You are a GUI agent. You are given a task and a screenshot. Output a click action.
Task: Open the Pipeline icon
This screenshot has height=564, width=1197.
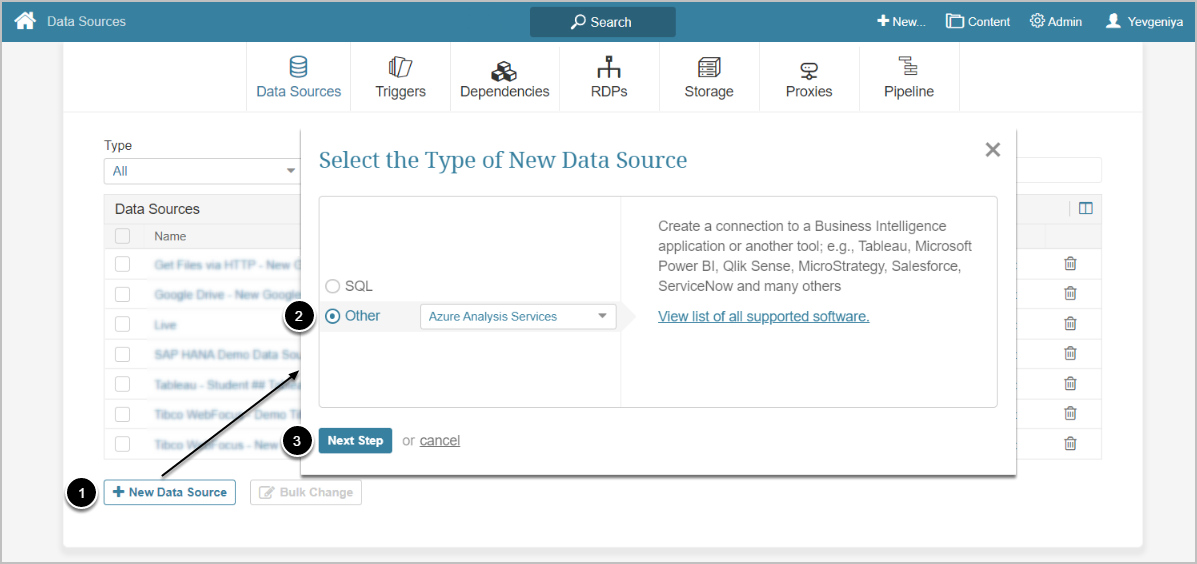pyautogui.click(x=908, y=67)
